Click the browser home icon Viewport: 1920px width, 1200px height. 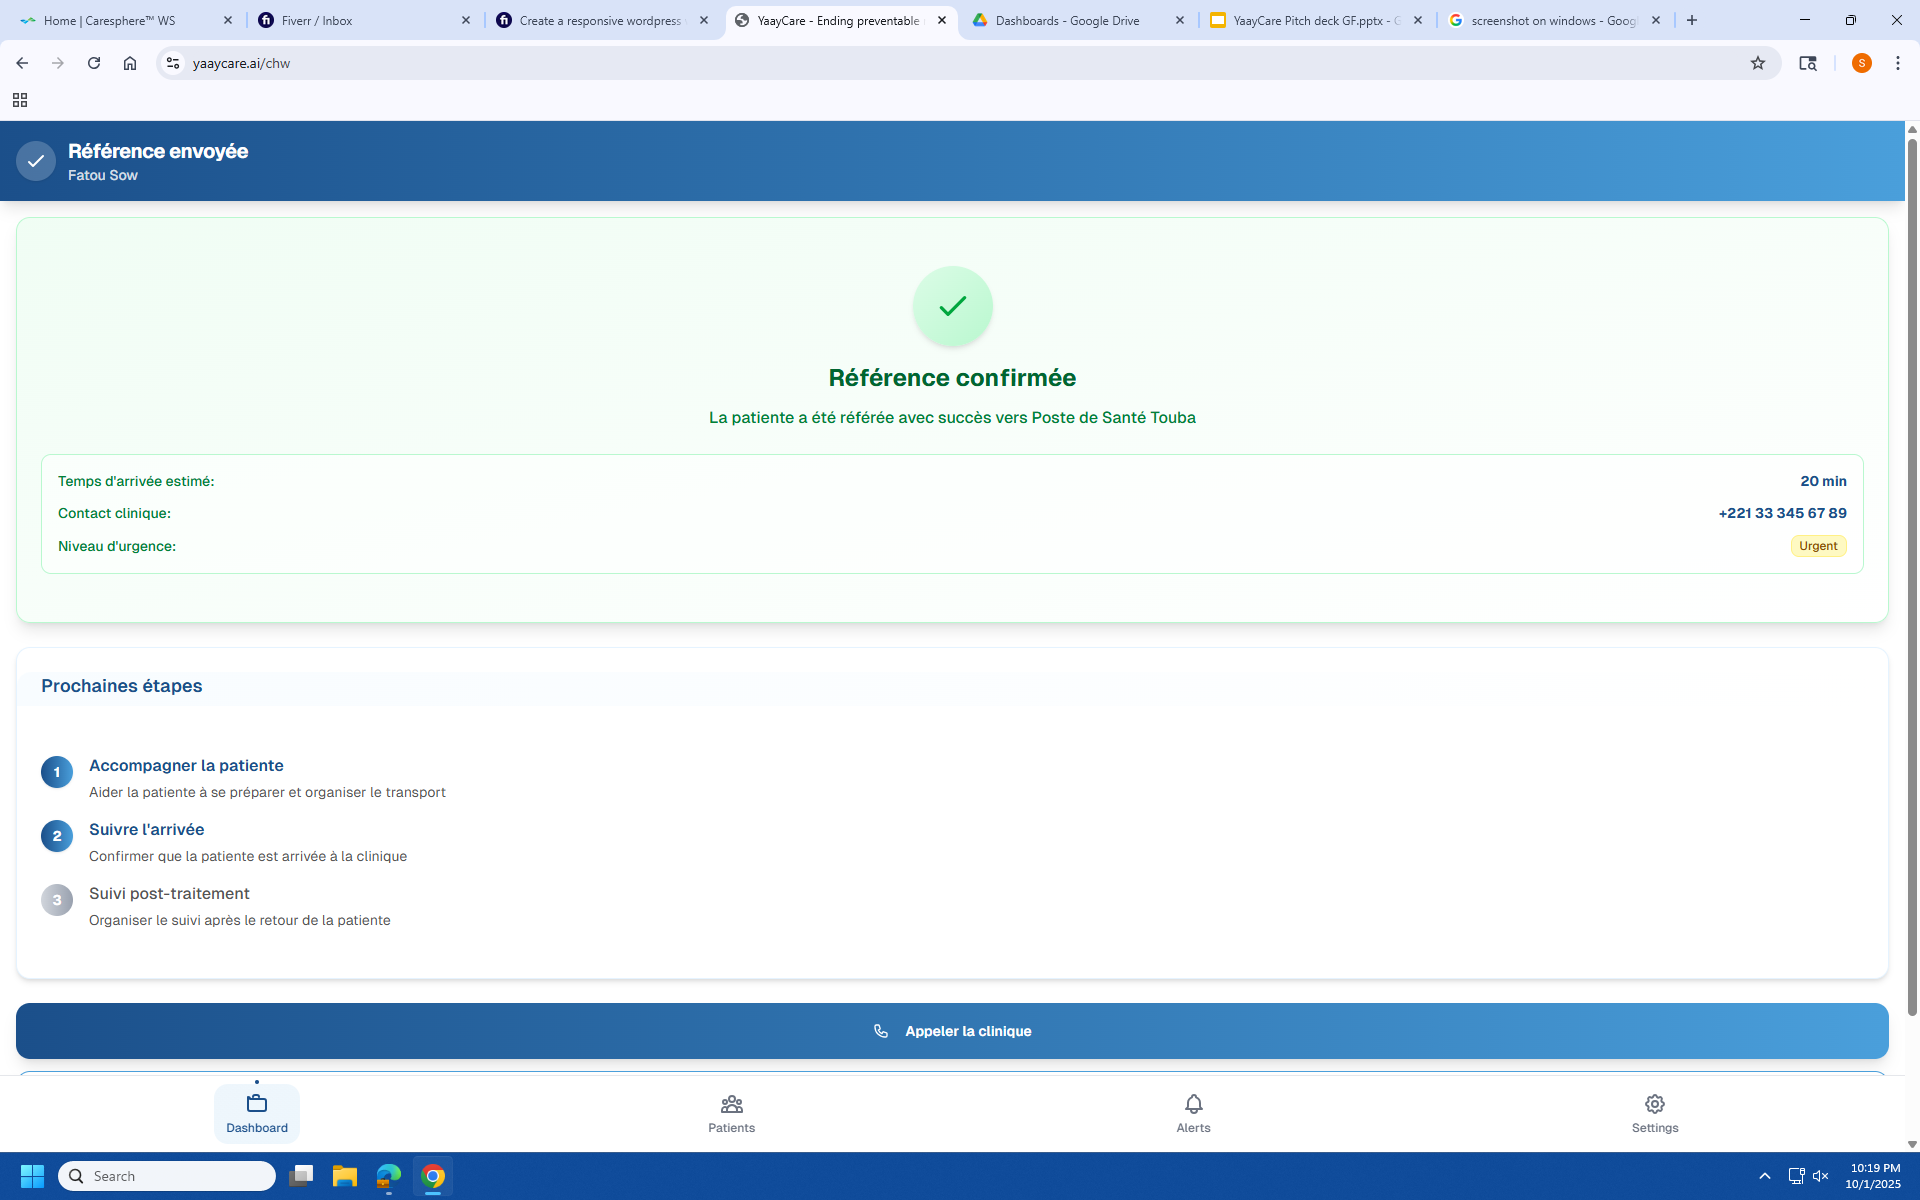coord(129,62)
